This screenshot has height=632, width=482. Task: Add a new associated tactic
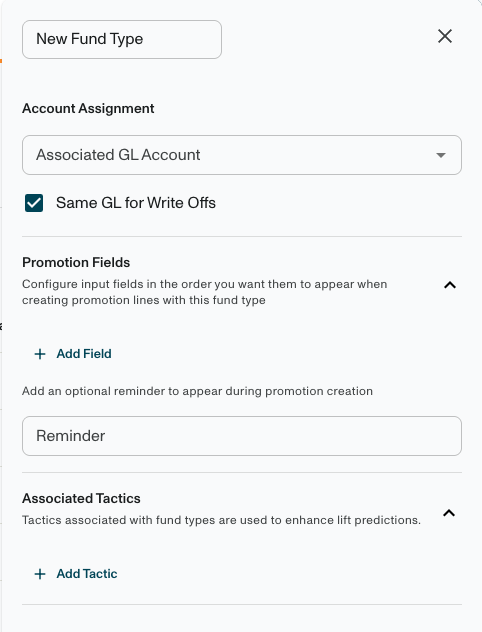[76, 574]
